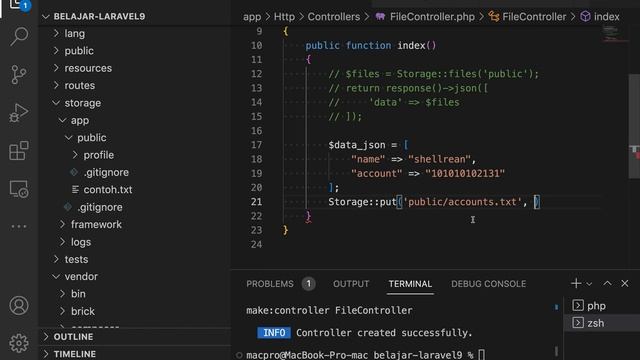Open the Accounts menu icon
640x360 pixels.
pyautogui.click(x=19, y=305)
